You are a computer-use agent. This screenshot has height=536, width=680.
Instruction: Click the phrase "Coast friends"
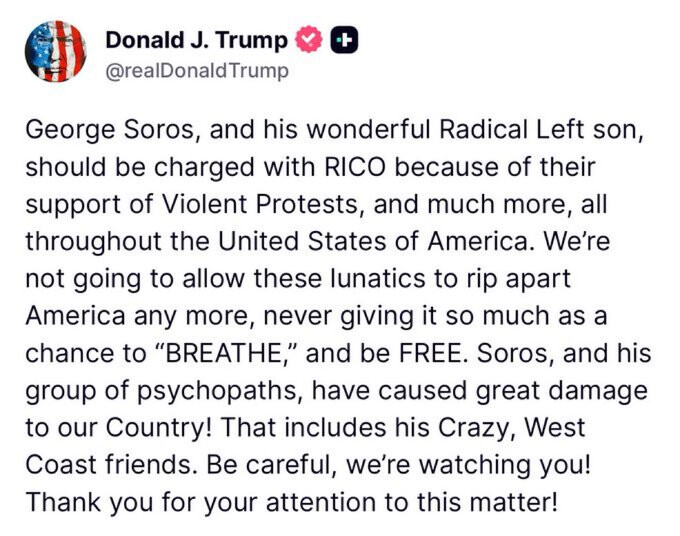pyautogui.click(x=108, y=465)
